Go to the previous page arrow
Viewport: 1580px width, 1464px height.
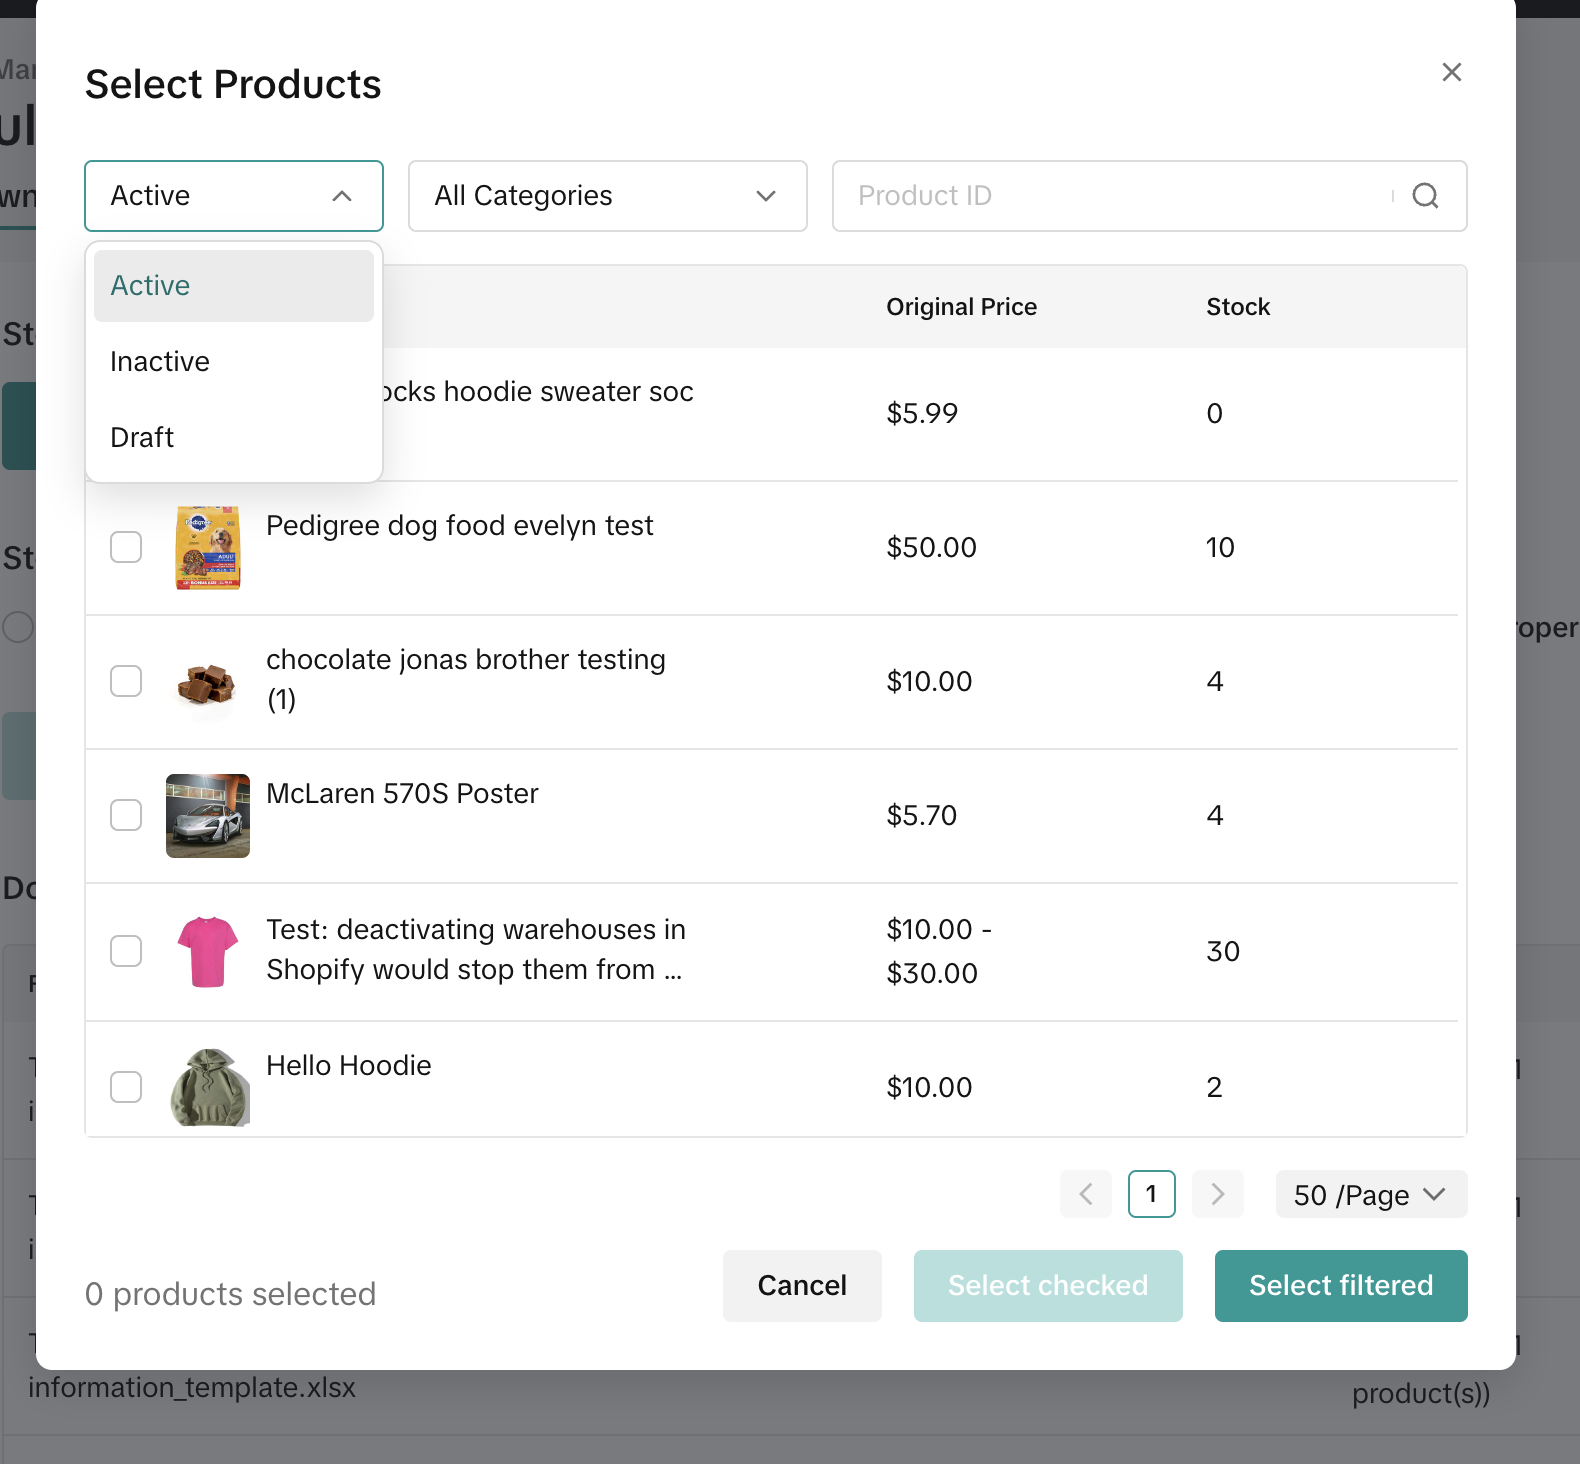[1086, 1194]
